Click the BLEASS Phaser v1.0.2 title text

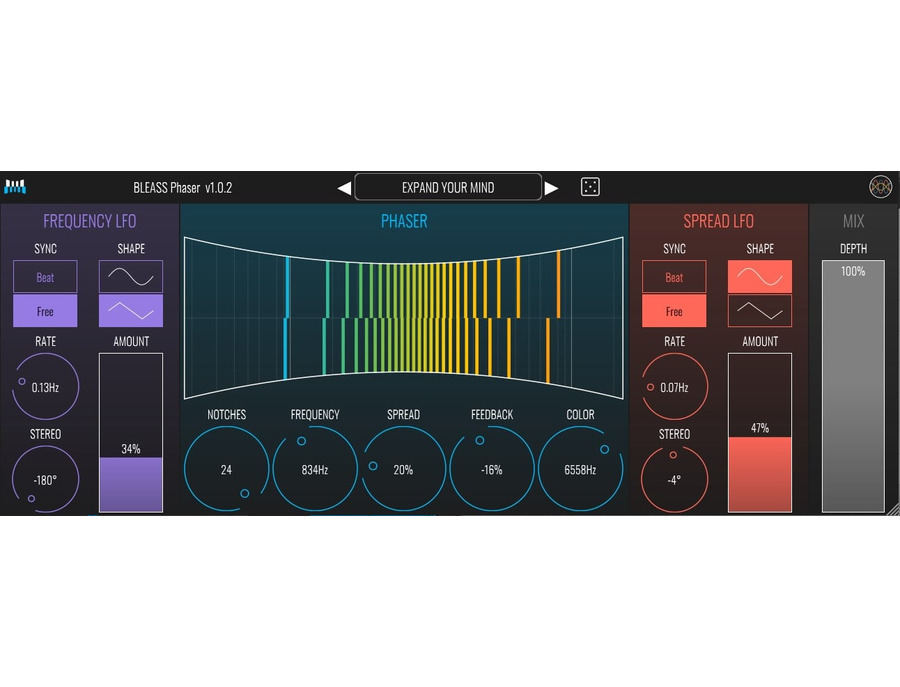(183, 188)
